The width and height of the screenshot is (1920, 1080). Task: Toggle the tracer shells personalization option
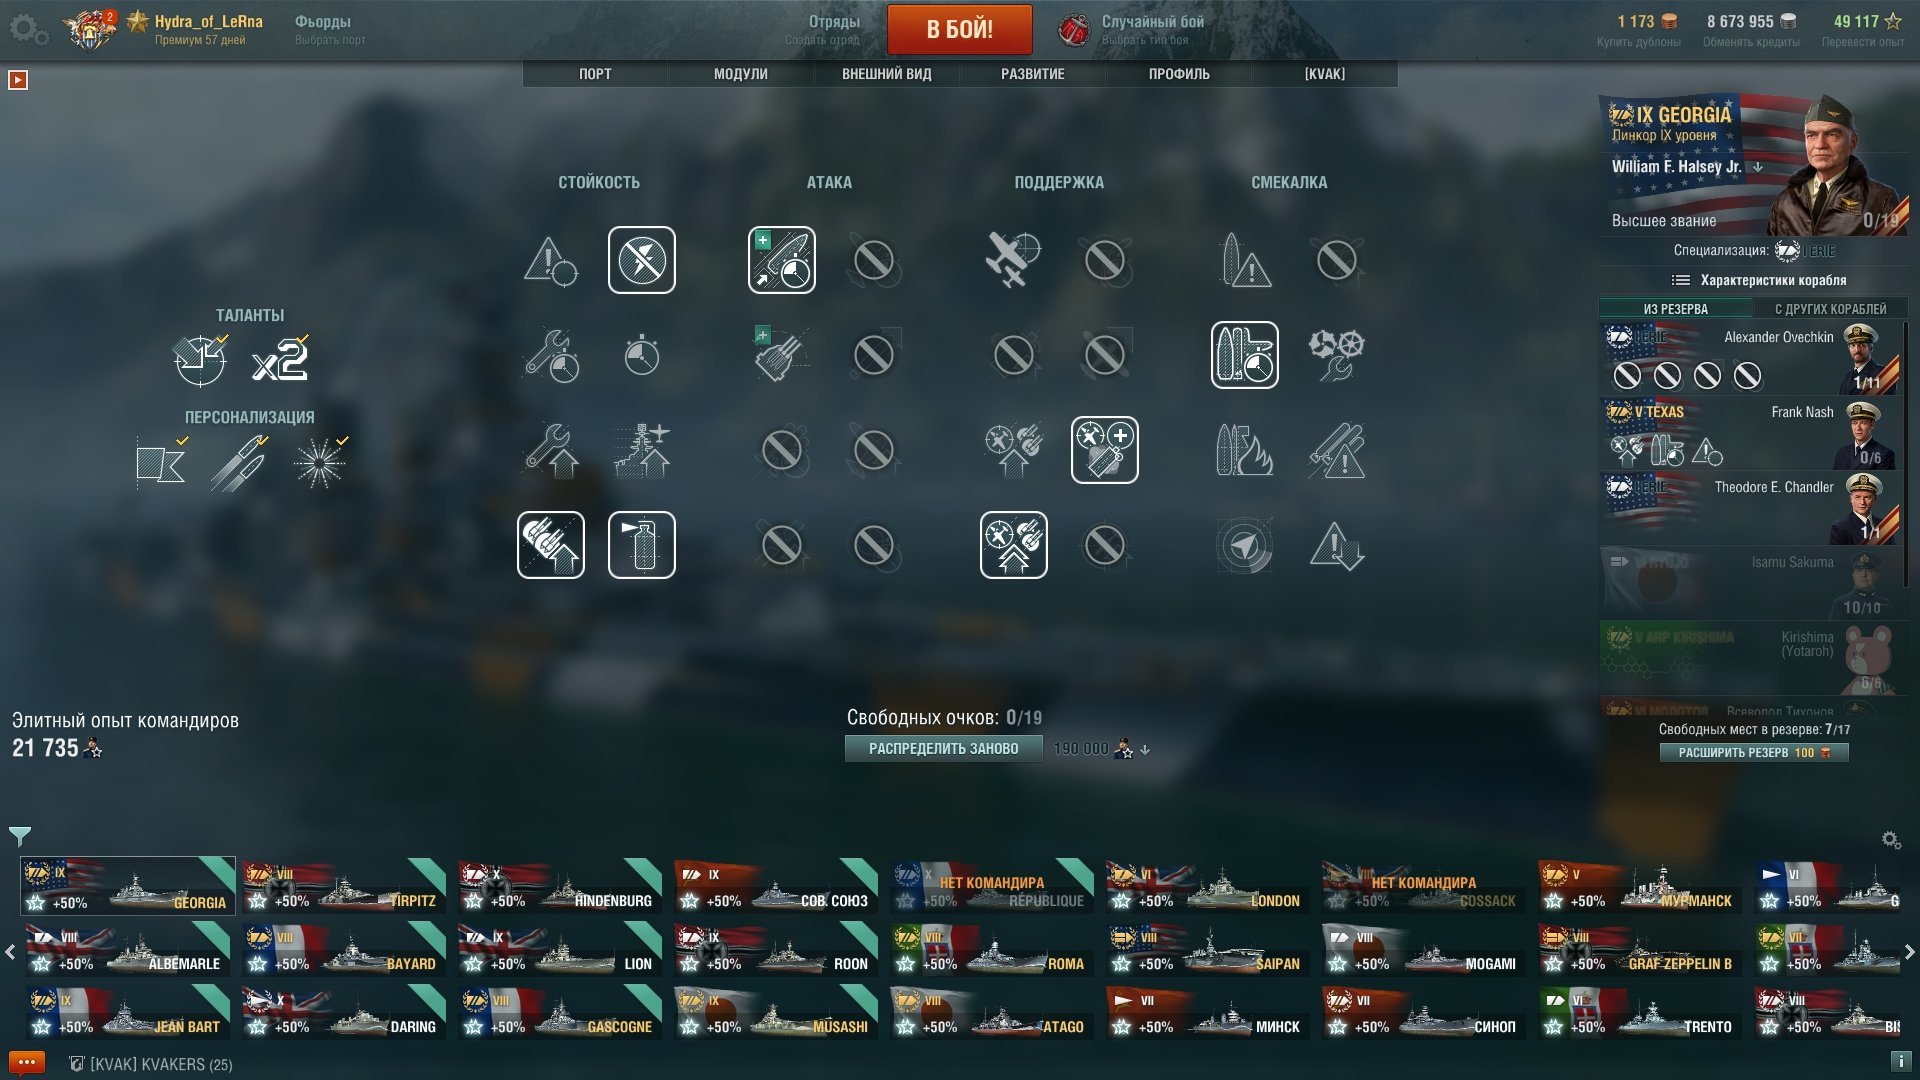pos(240,462)
